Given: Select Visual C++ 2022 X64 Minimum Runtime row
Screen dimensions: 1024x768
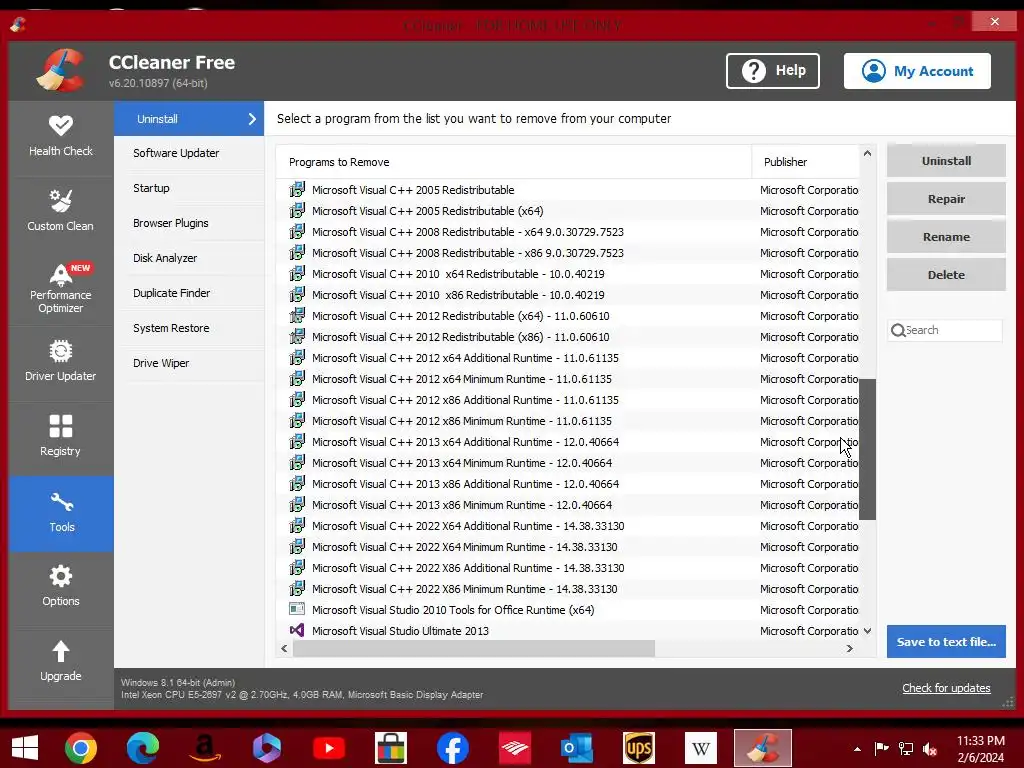Looking at the screenshot, I should click(568, 547).
